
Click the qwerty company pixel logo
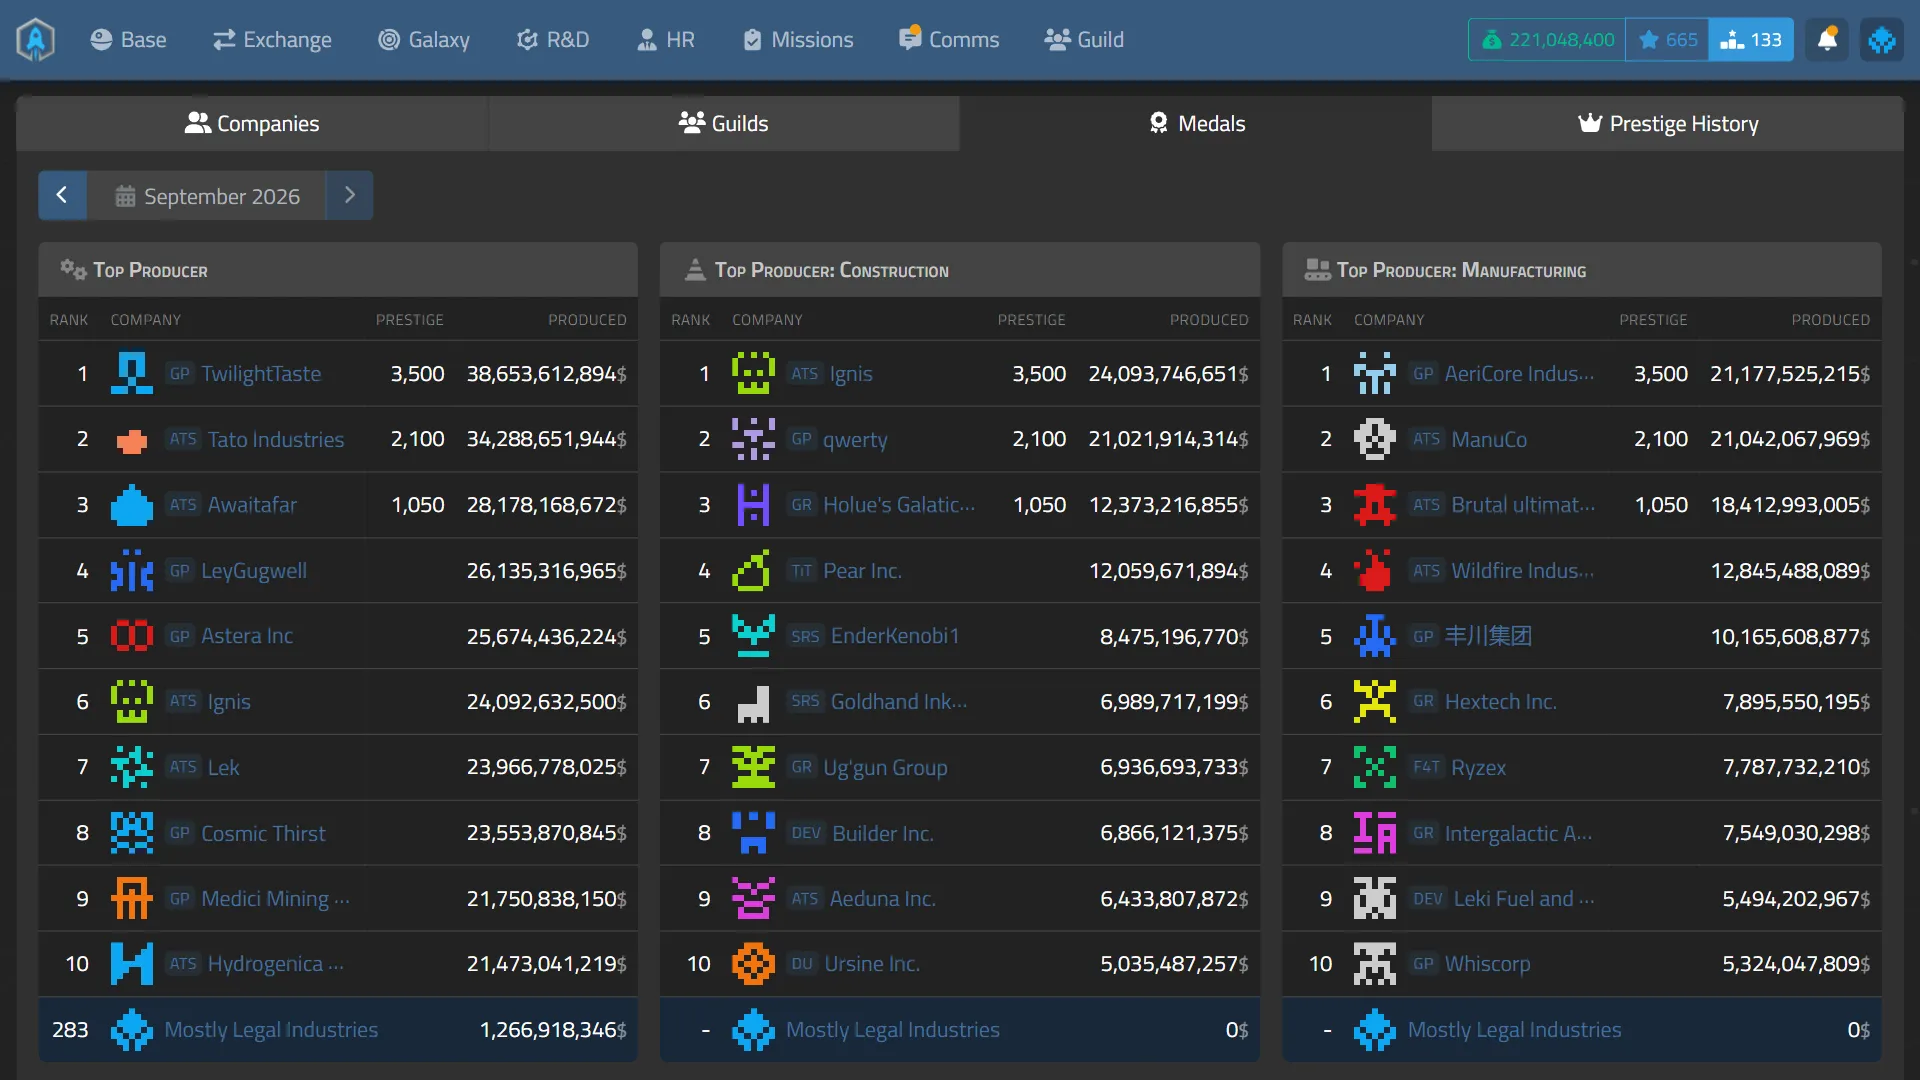753,439
